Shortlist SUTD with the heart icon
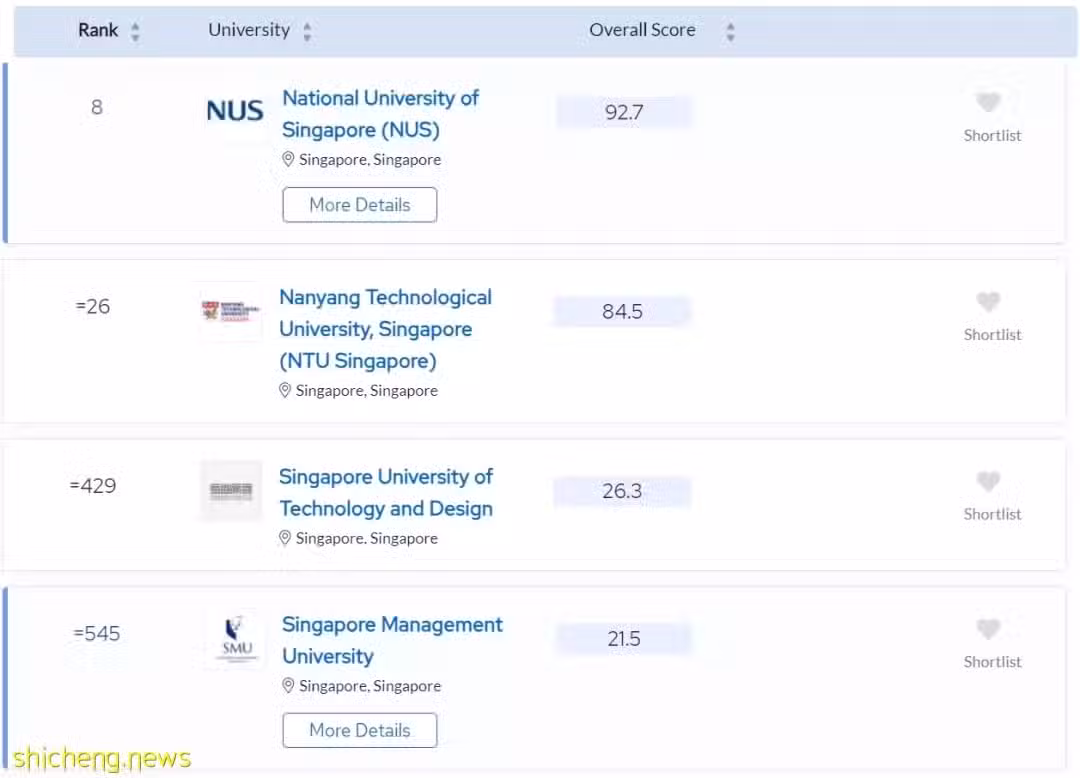This screenshot has width=1080, height=778. click(988, 481)
